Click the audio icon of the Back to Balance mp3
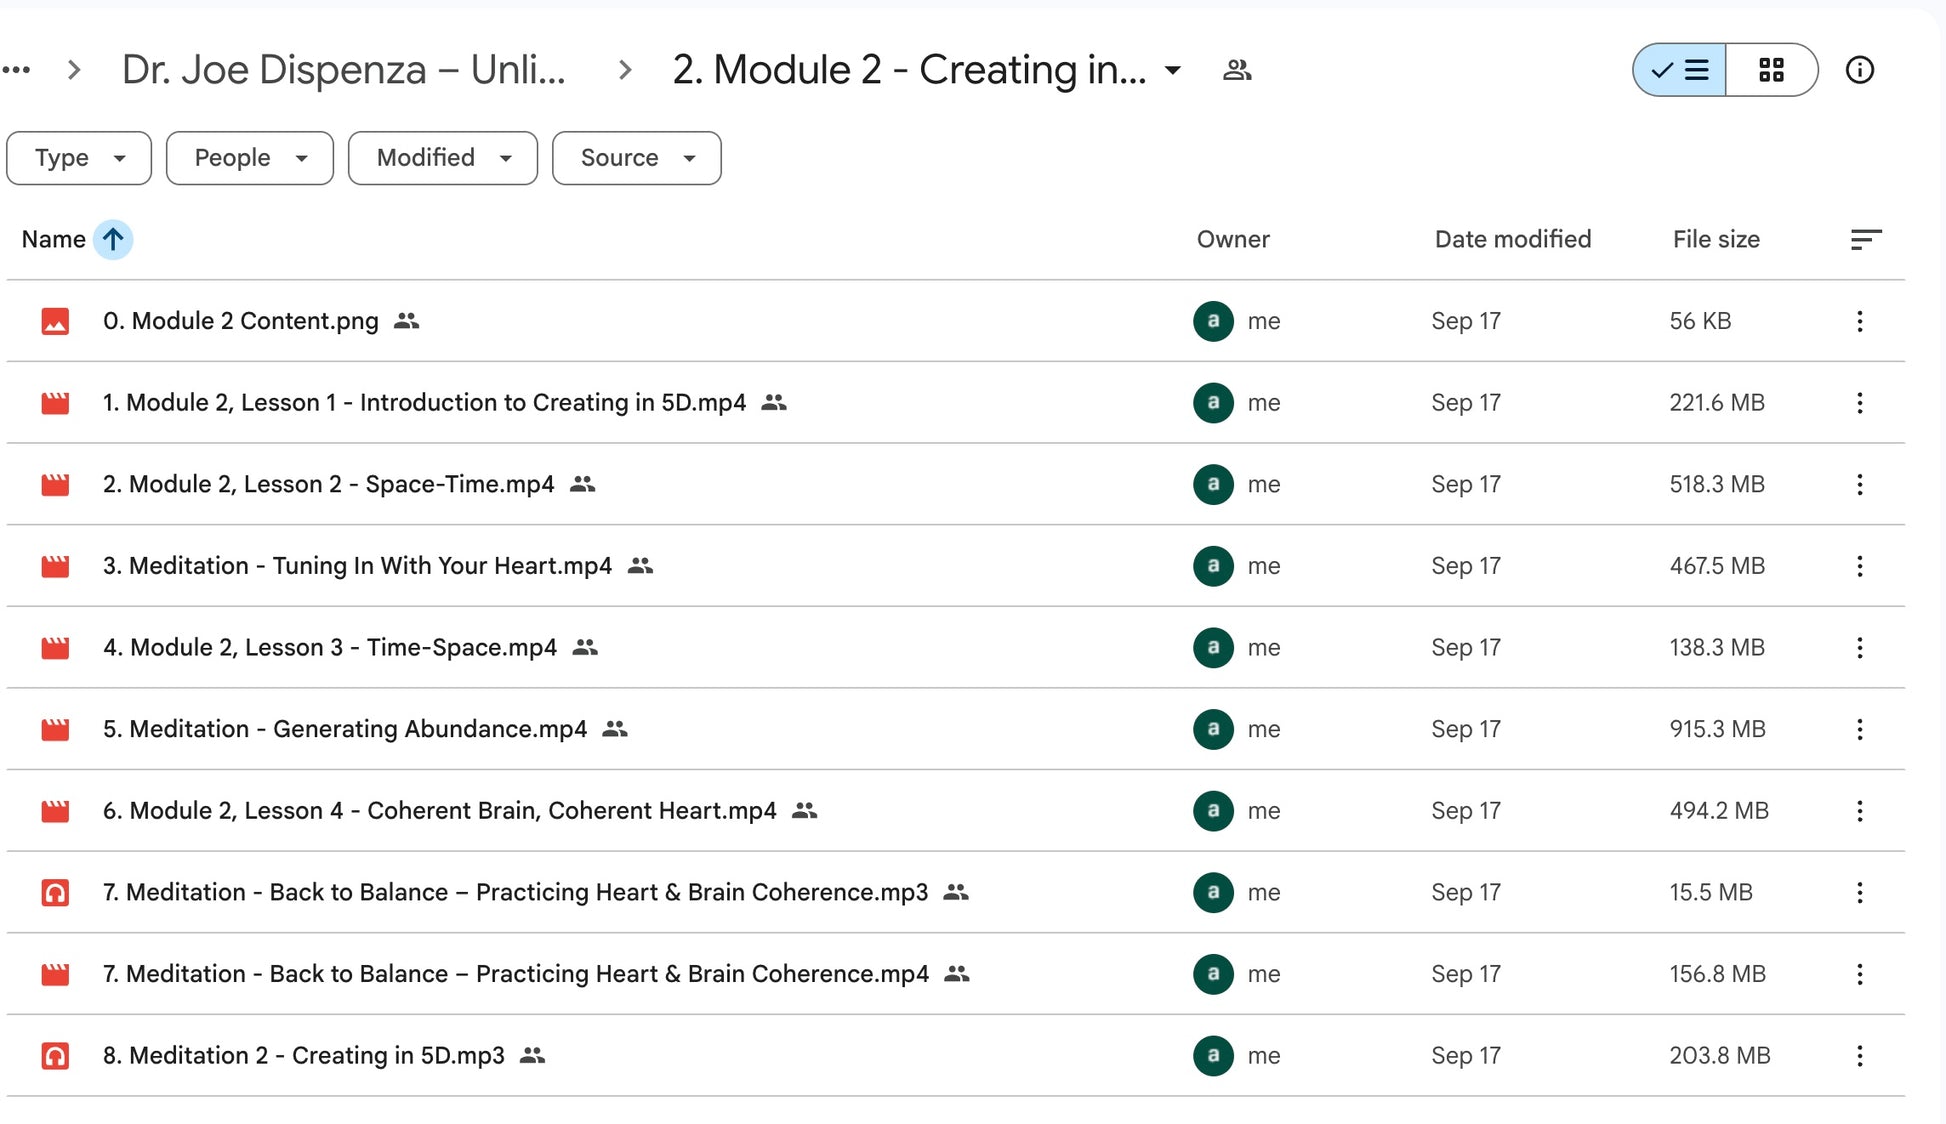This screenshot has width=1946, height=1124. (55, 892)
